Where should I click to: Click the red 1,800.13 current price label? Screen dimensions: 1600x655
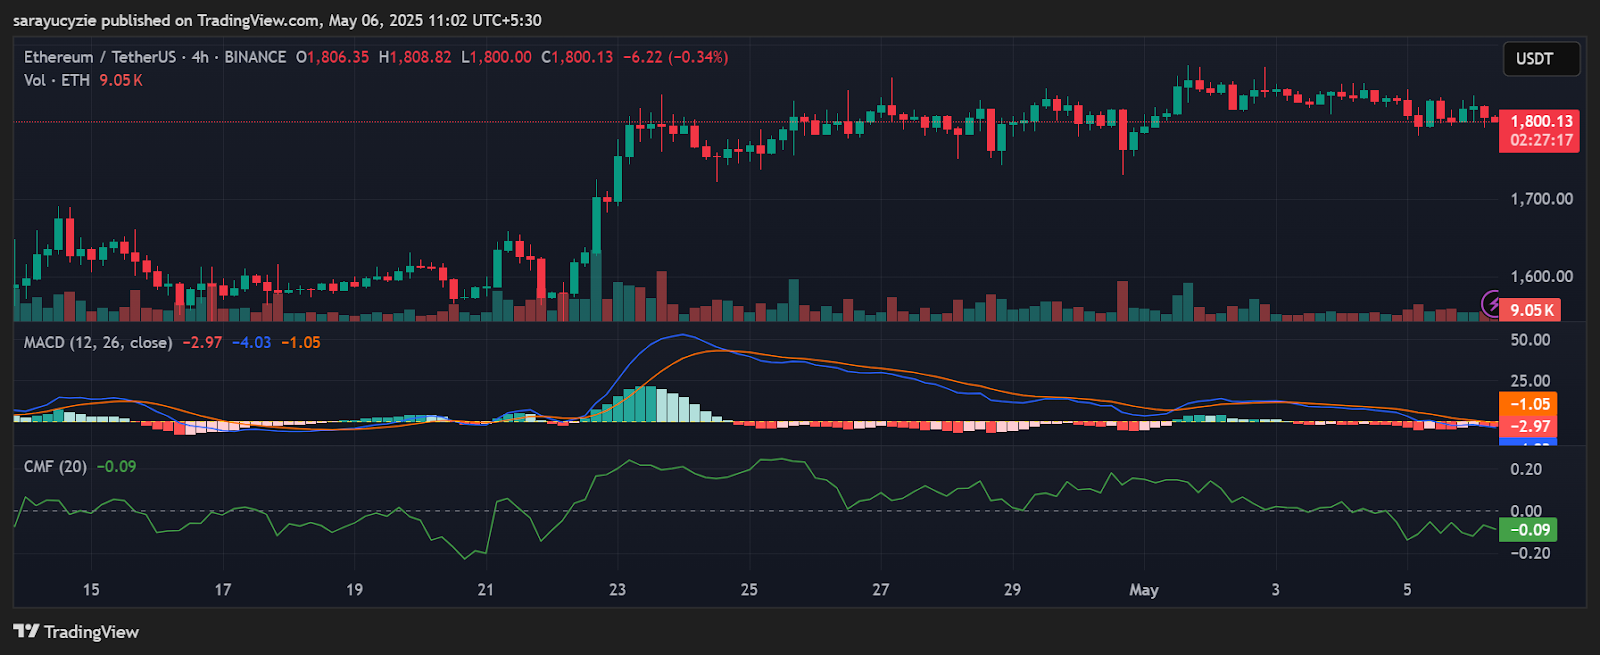tap(1540, 121)
